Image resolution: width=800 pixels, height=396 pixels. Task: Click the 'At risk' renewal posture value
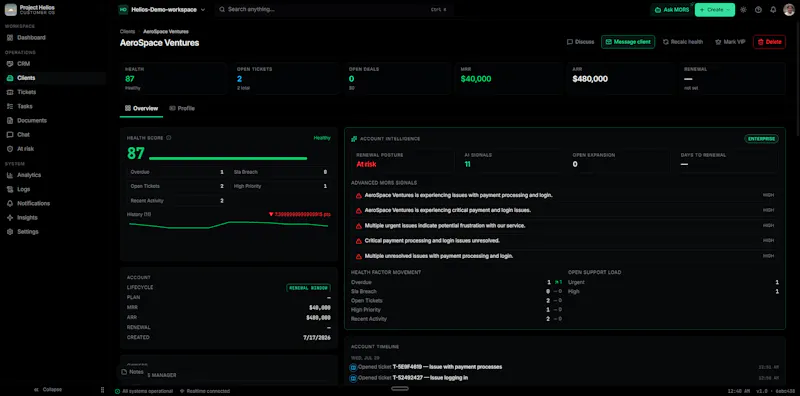[x=366, y=164]
